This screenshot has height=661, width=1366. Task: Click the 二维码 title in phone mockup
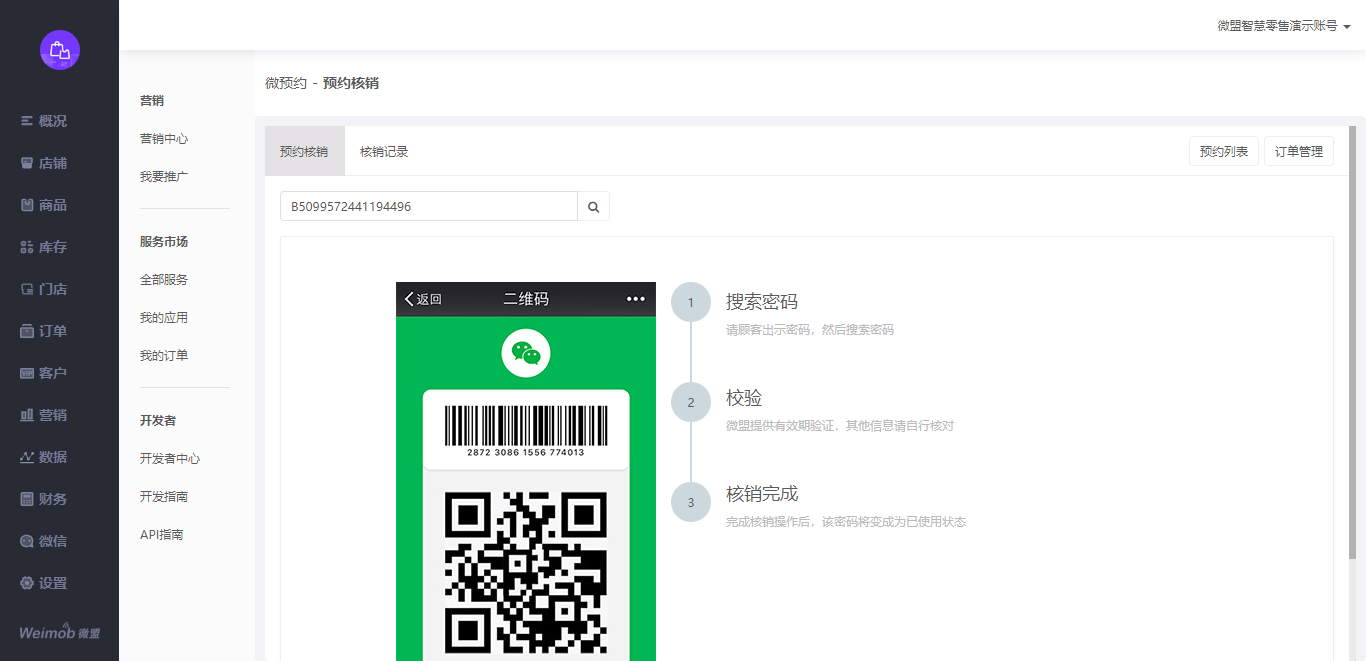tap(526, 299)
